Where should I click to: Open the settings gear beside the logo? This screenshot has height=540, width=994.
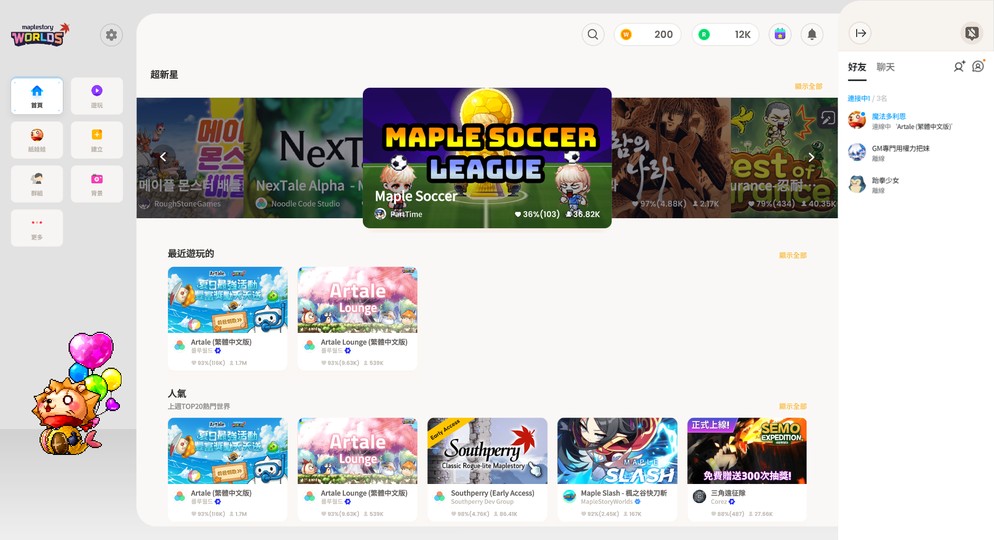(x=111, y=35)
